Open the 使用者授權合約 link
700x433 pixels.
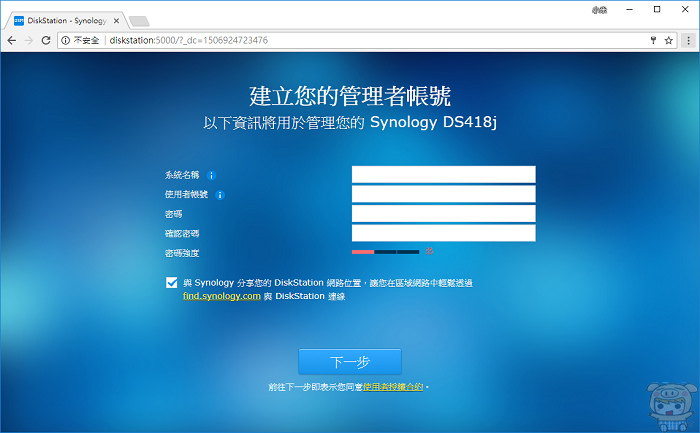(393, 387)
